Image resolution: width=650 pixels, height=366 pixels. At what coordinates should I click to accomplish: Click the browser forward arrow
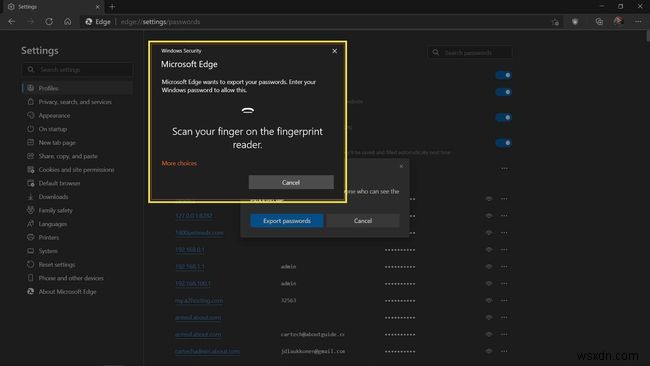click(x=31, y=22)
